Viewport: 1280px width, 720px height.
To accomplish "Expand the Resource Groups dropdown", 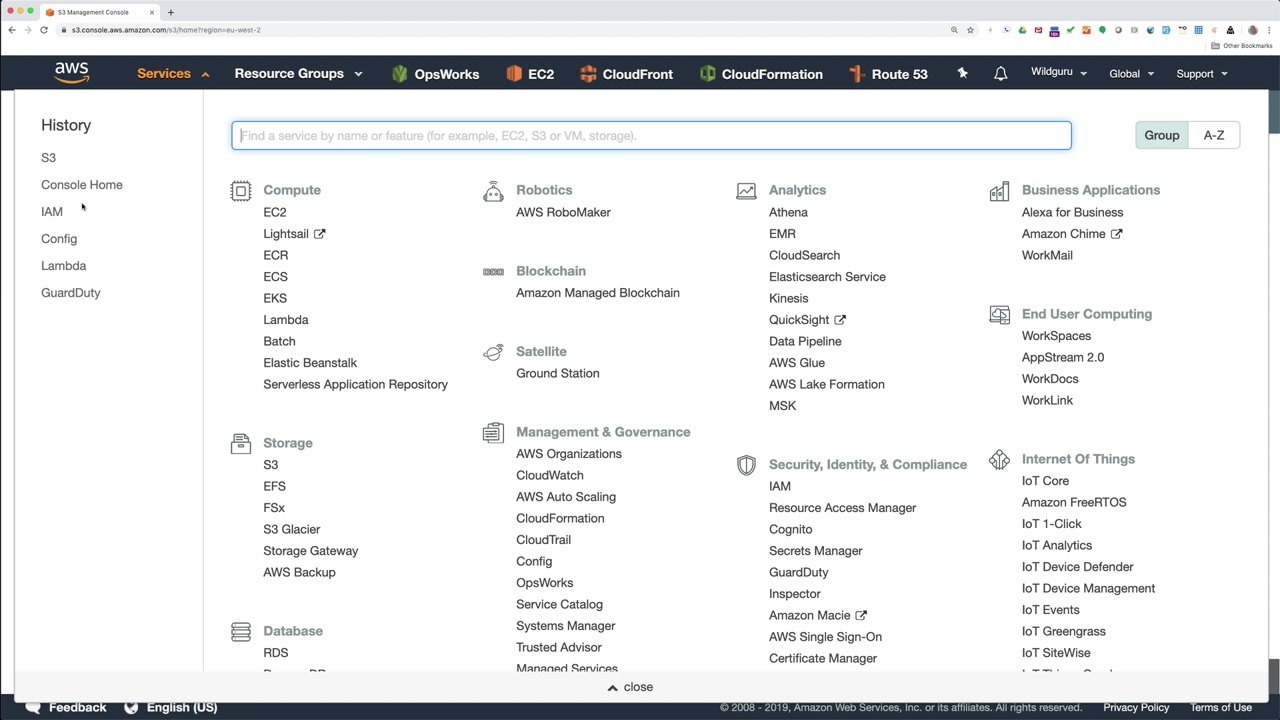I will click(298, 74).
